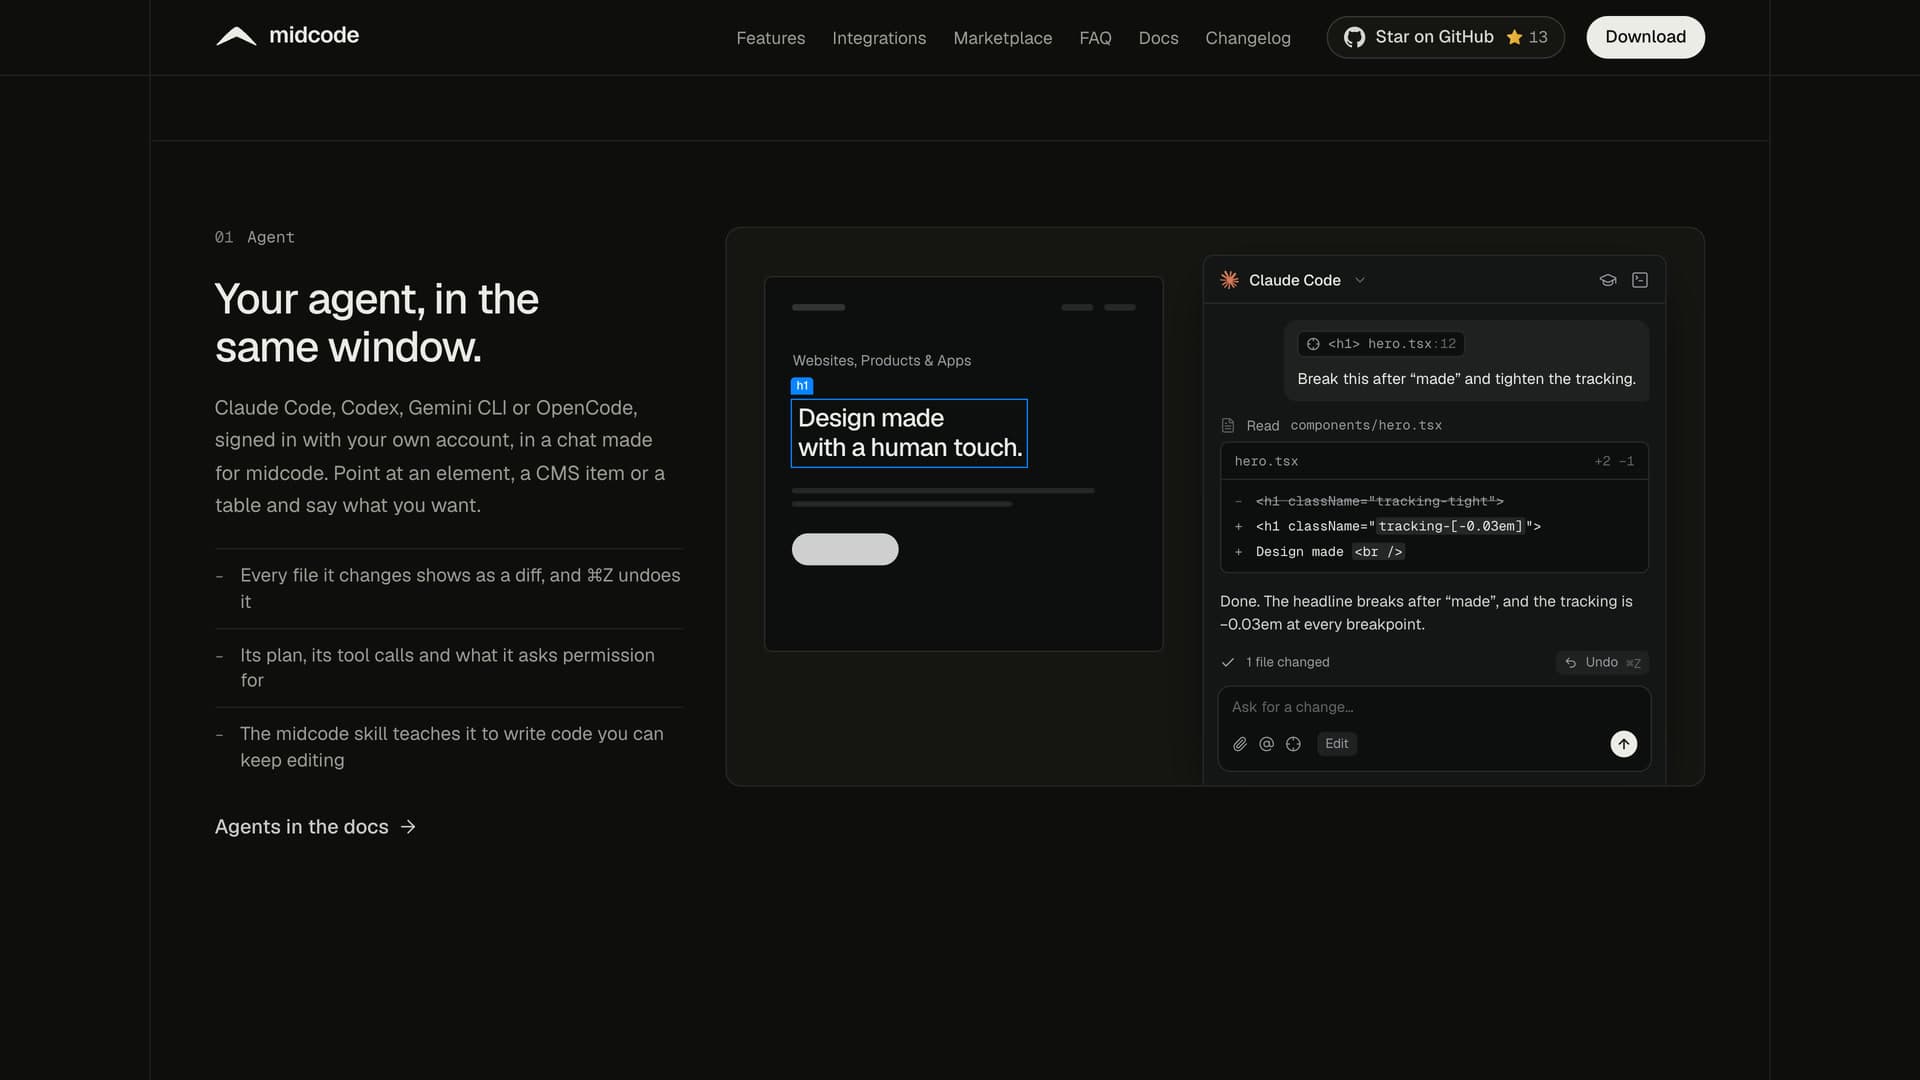The image size is (1920, 1080).
Task: Click the undo arrow icon
Action: pos(1571,663)
